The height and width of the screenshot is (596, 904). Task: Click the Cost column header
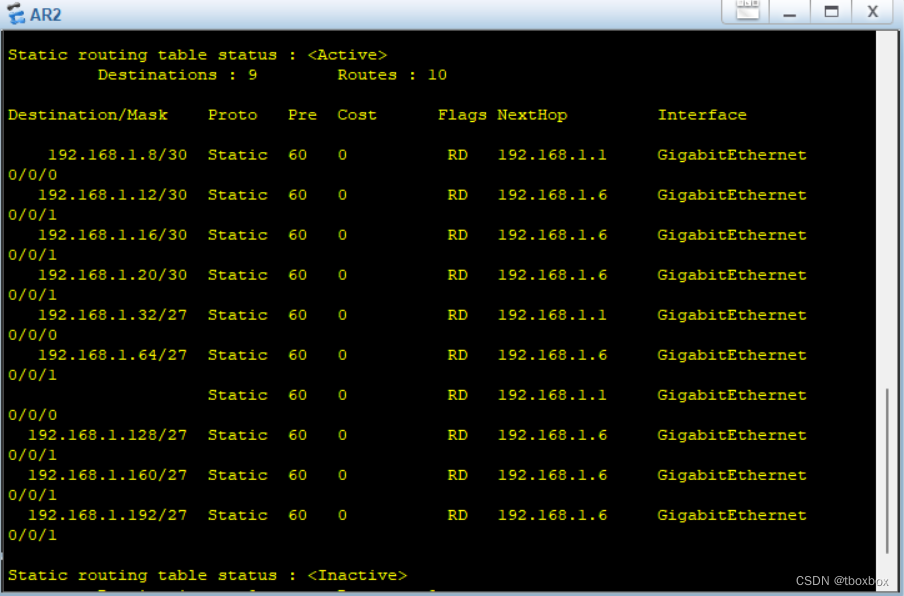point(357,115)
